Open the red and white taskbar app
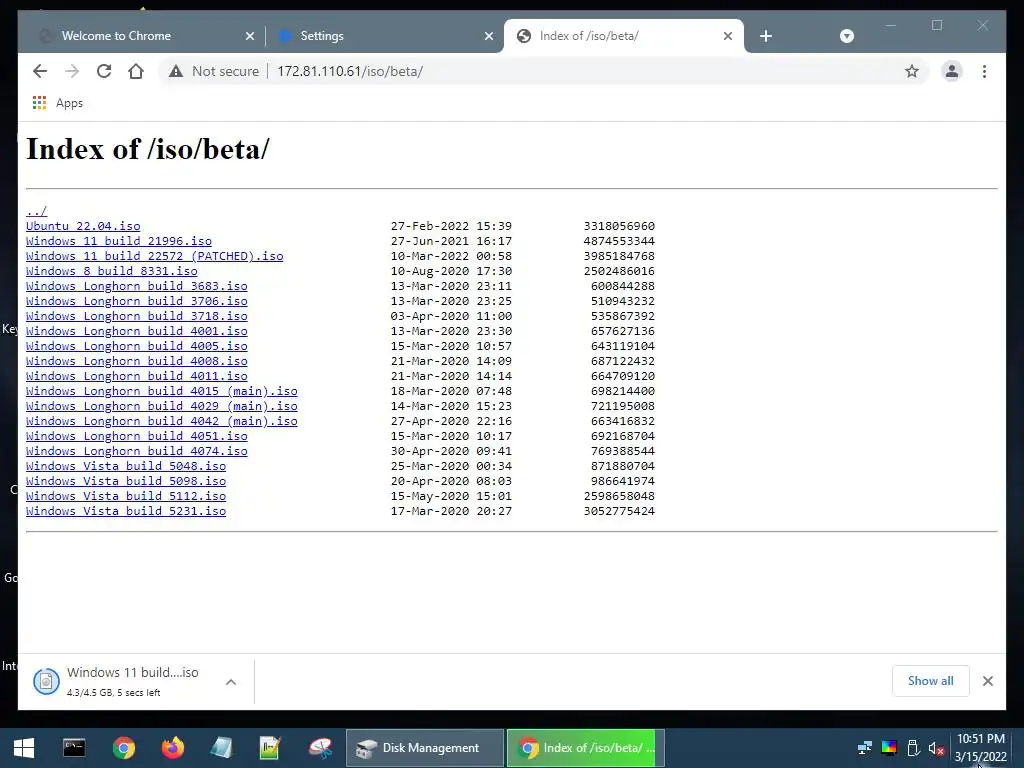Screen dimensions: 1024x768 (x=320, y=748)
